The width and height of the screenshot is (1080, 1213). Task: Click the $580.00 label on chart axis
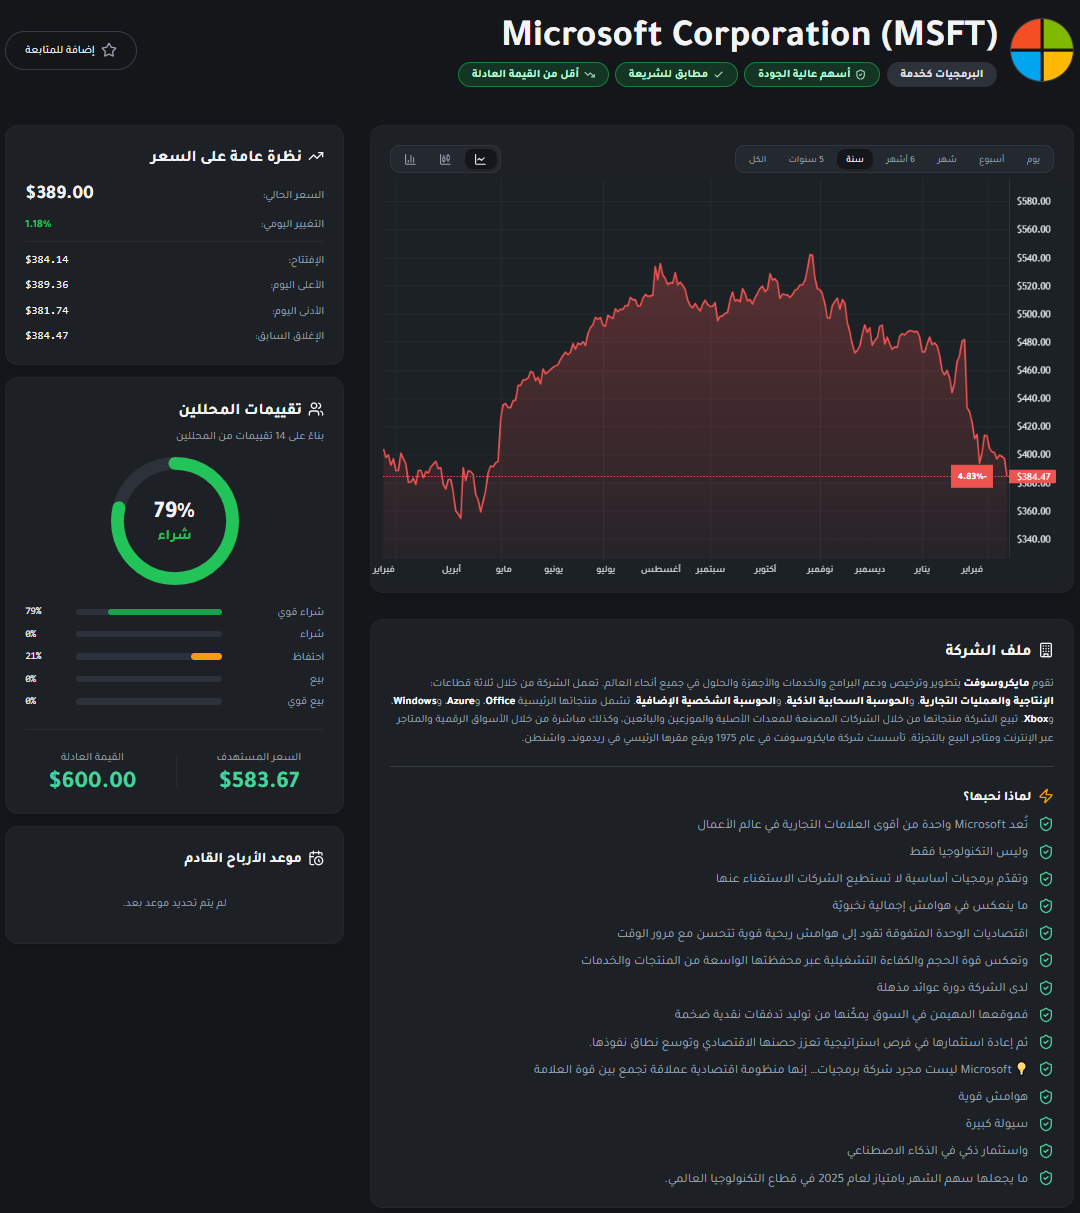tap(1033, 201)
